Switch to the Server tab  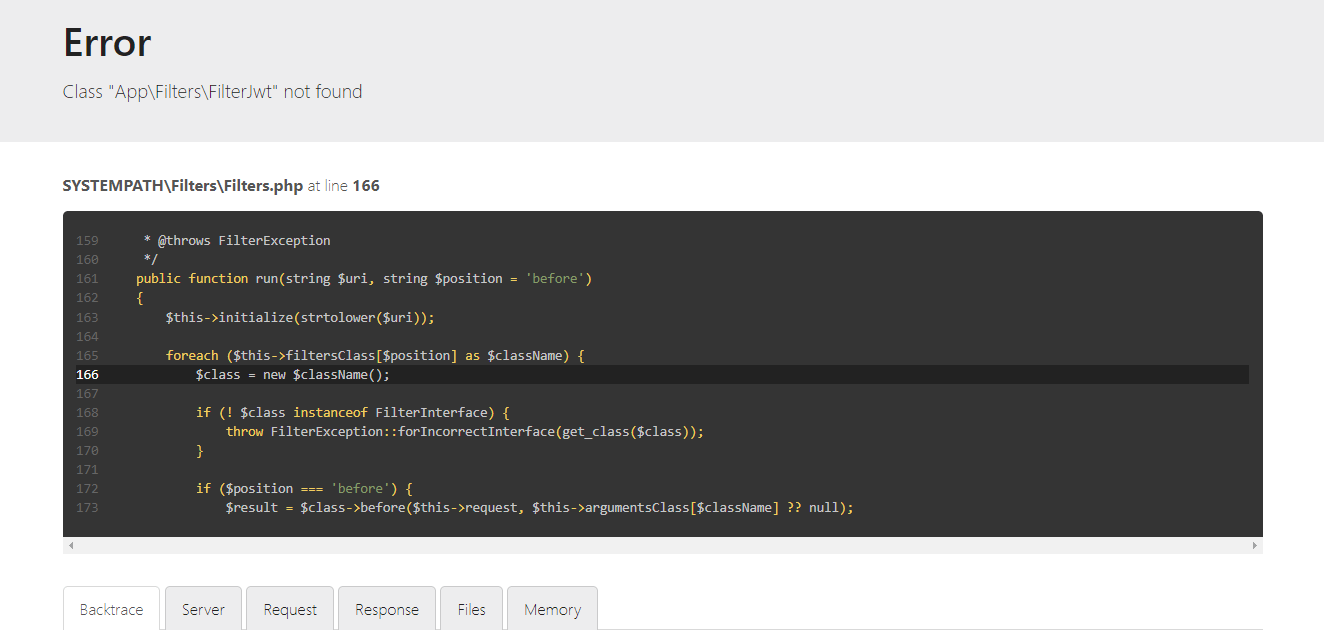click(203, 609)
